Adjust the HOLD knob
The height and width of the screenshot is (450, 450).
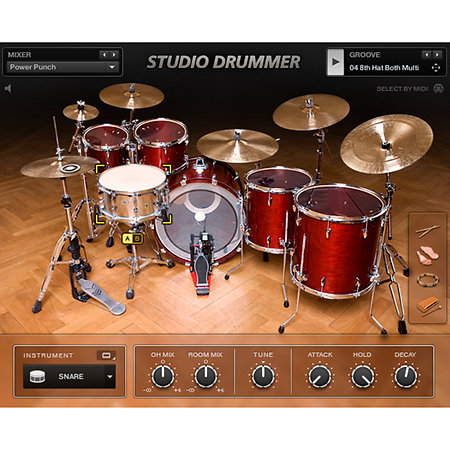click(363, 376)
